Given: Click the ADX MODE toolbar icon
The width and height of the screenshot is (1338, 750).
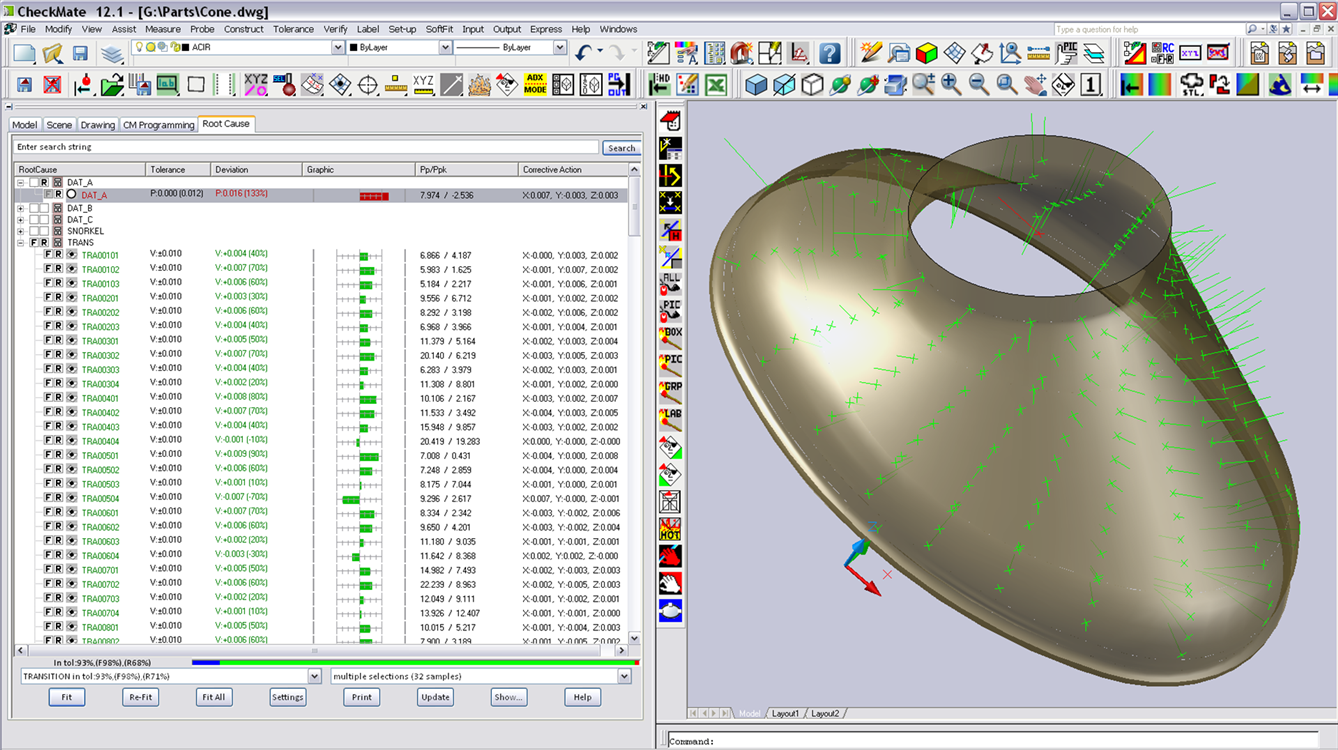Looking at the screenshot, I should click(x=535, y=85).
